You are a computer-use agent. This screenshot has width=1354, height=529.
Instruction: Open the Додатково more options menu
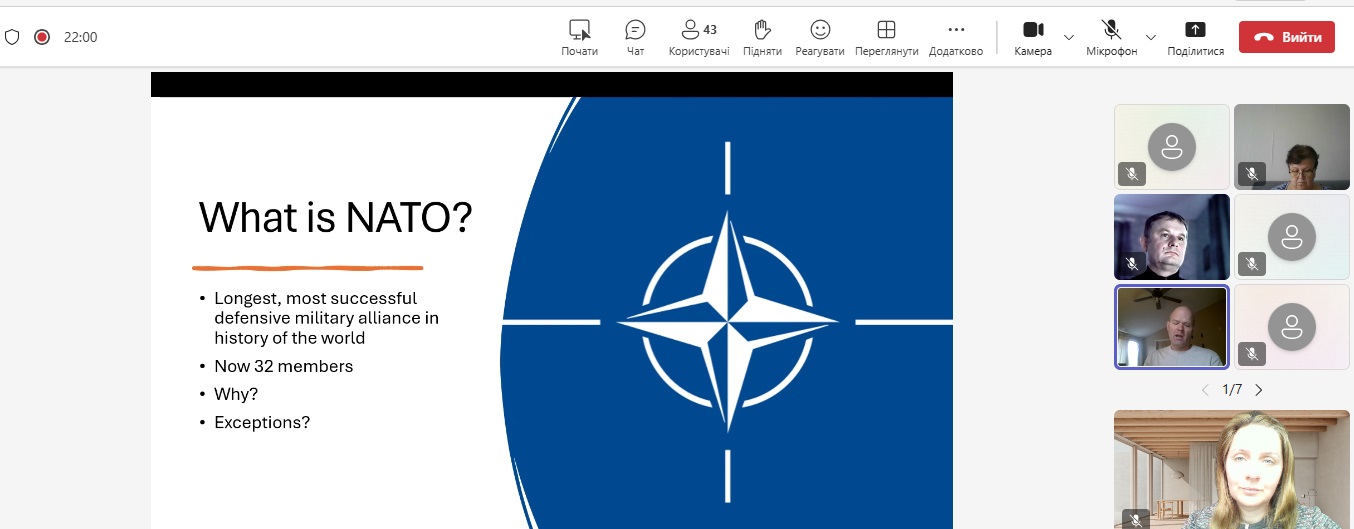(x=956, y=37)
